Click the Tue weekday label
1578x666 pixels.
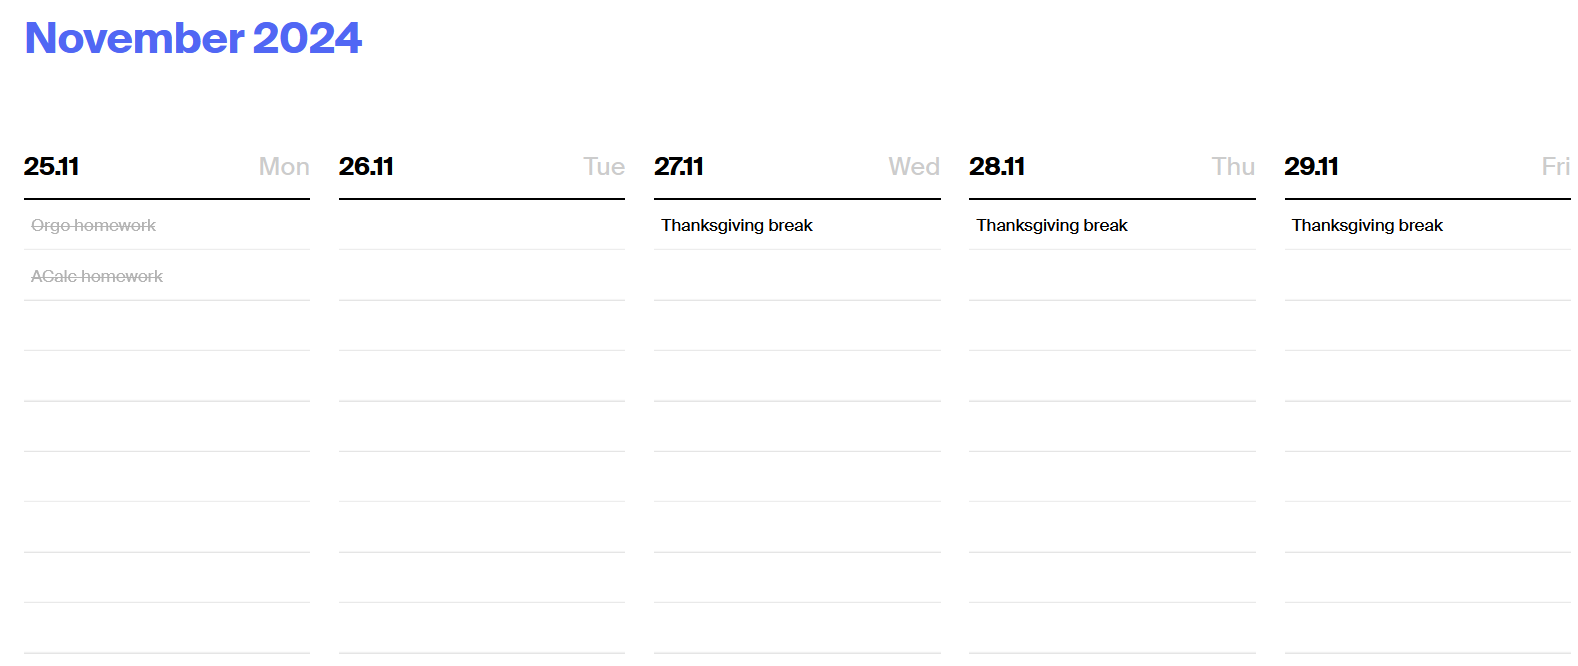click(x=604, y=166)
